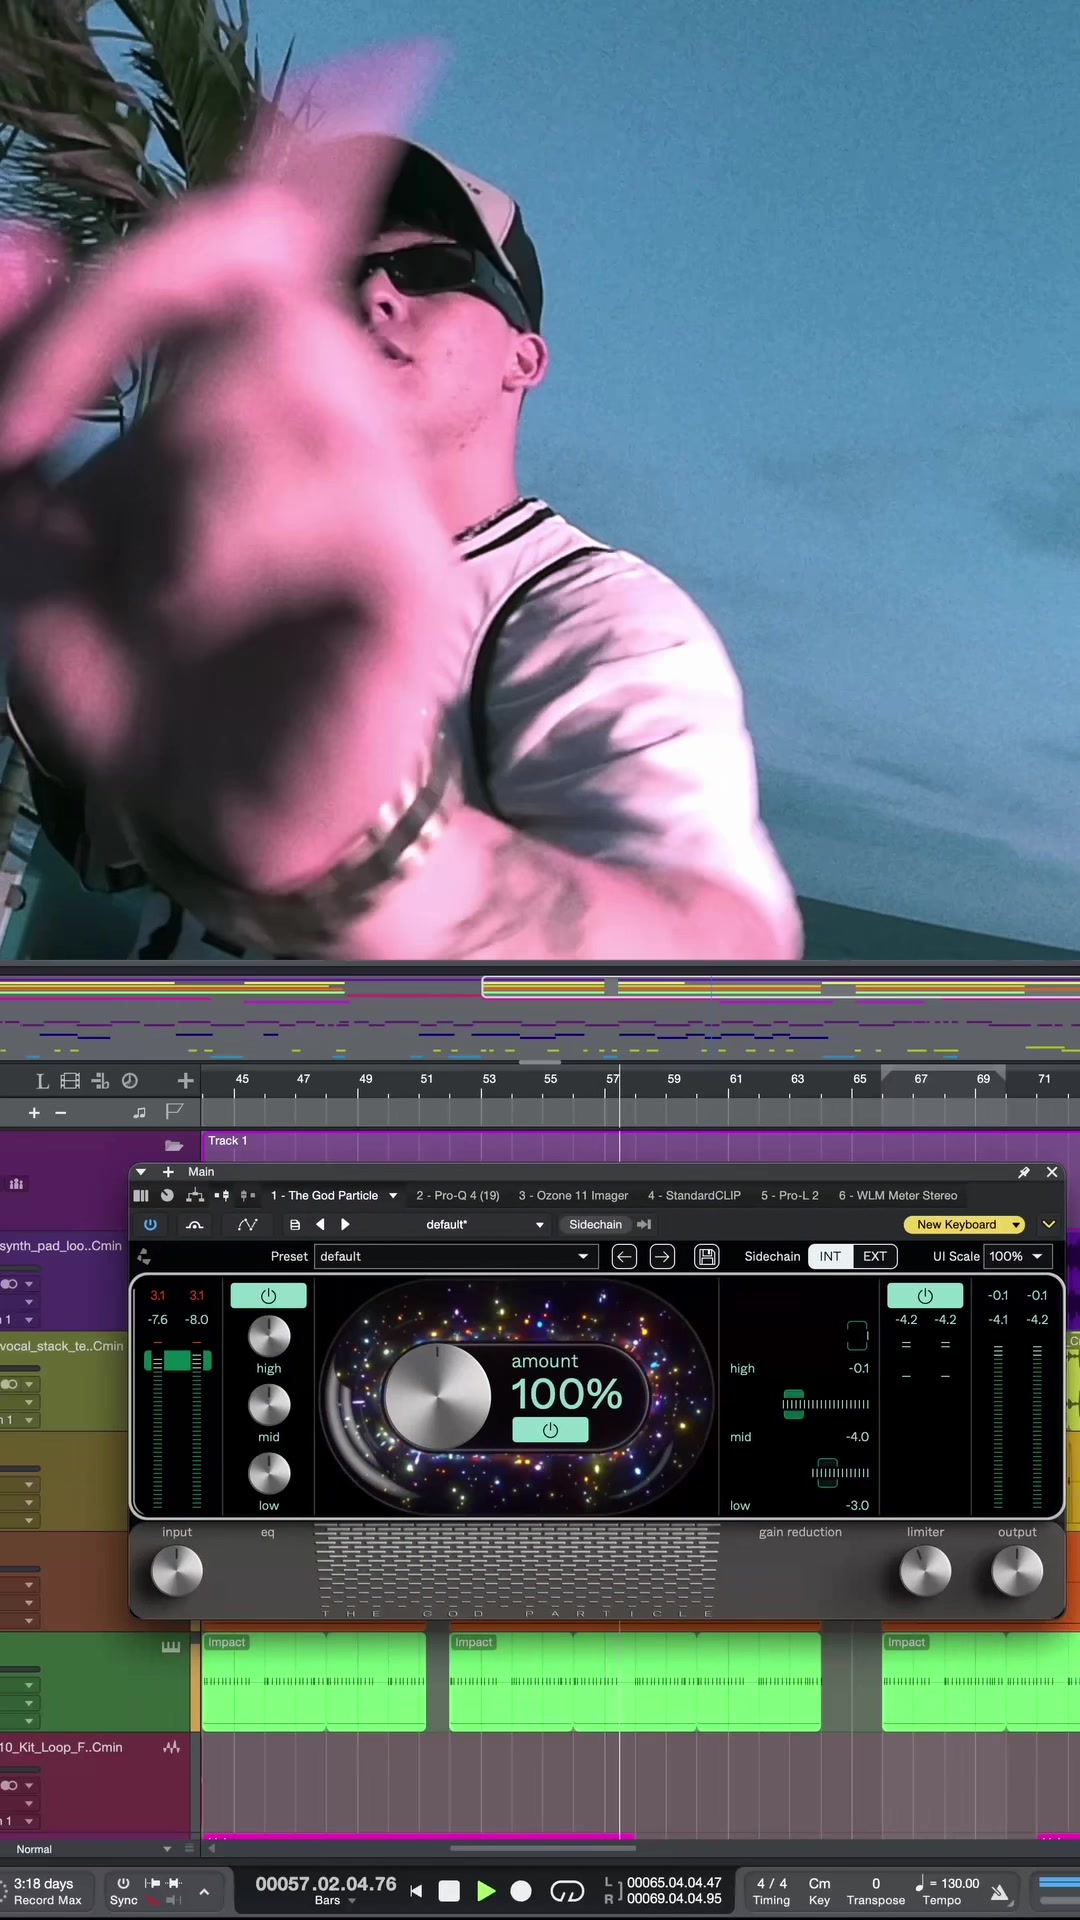Open the Bars time format dropdown
This screenshot has height=1920, width=1080.
click(336, 1901)
